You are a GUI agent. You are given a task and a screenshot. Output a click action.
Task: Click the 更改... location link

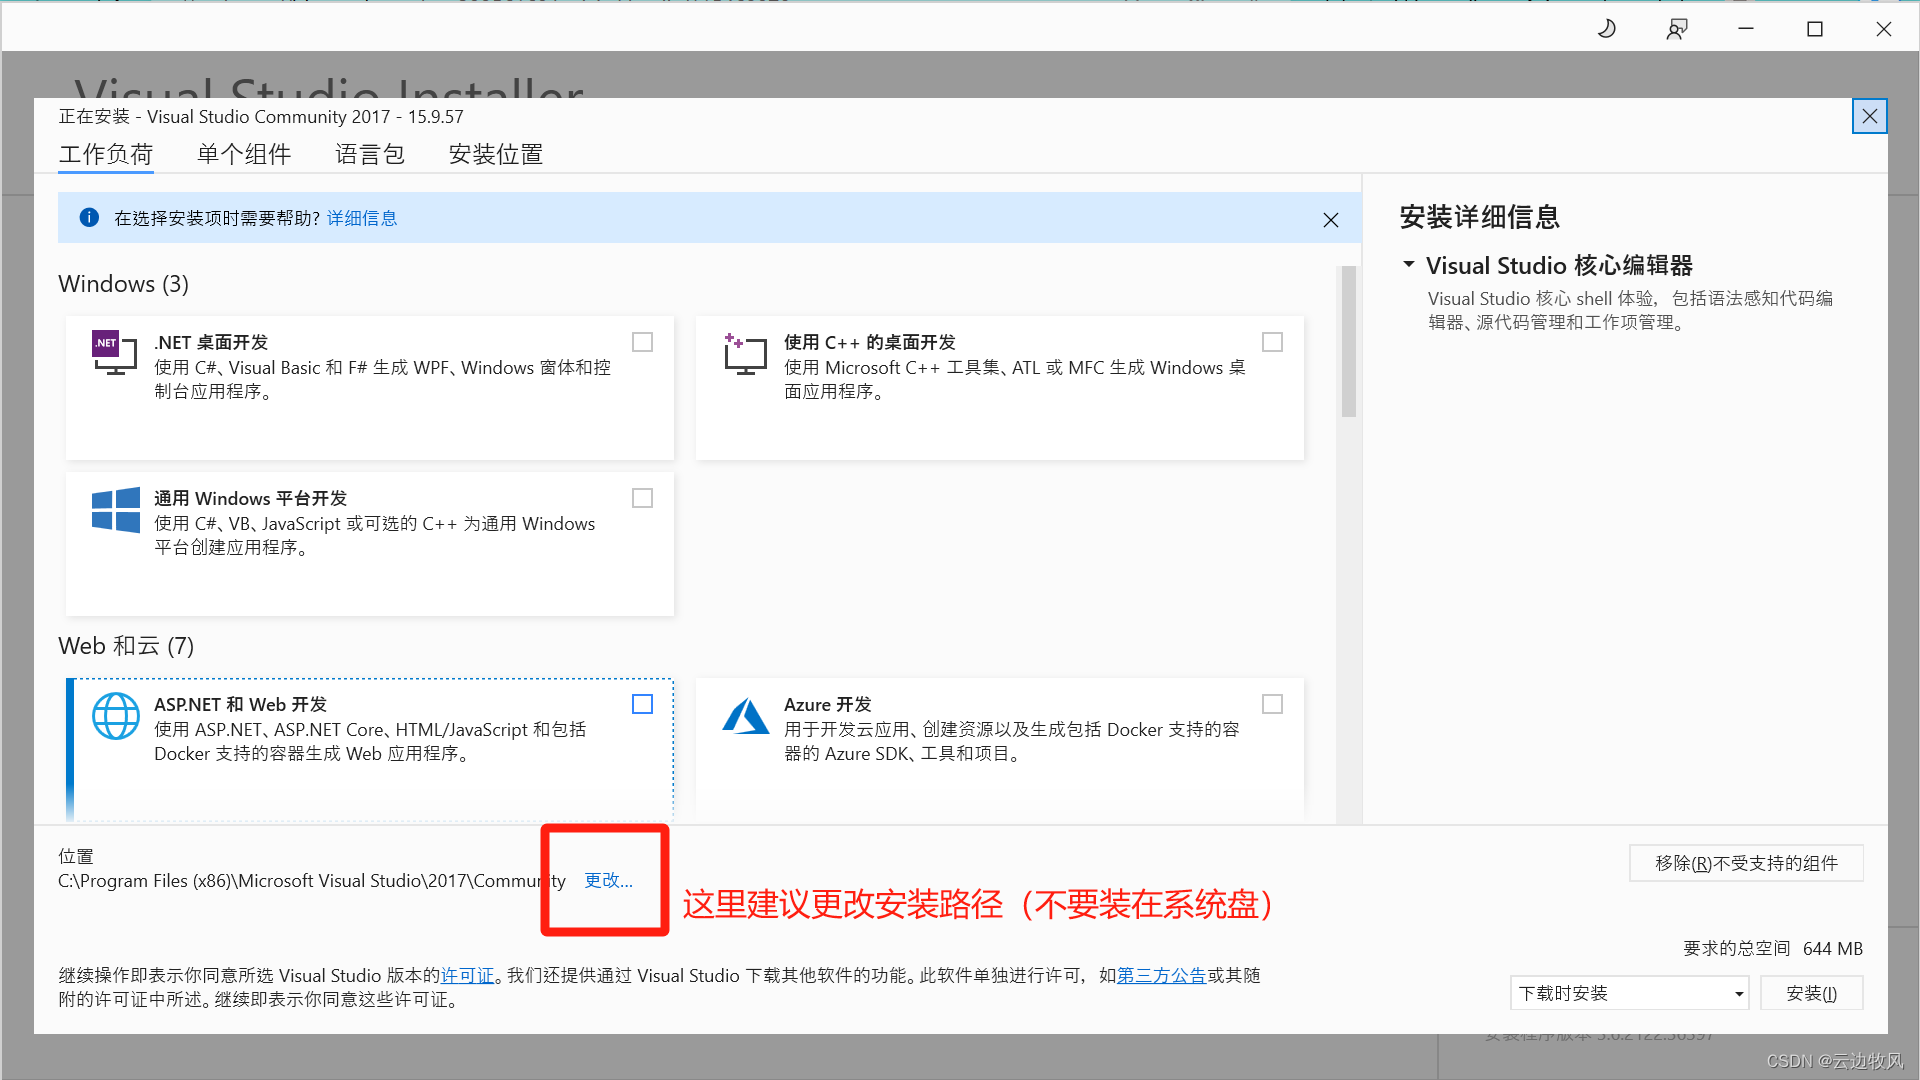608,880
